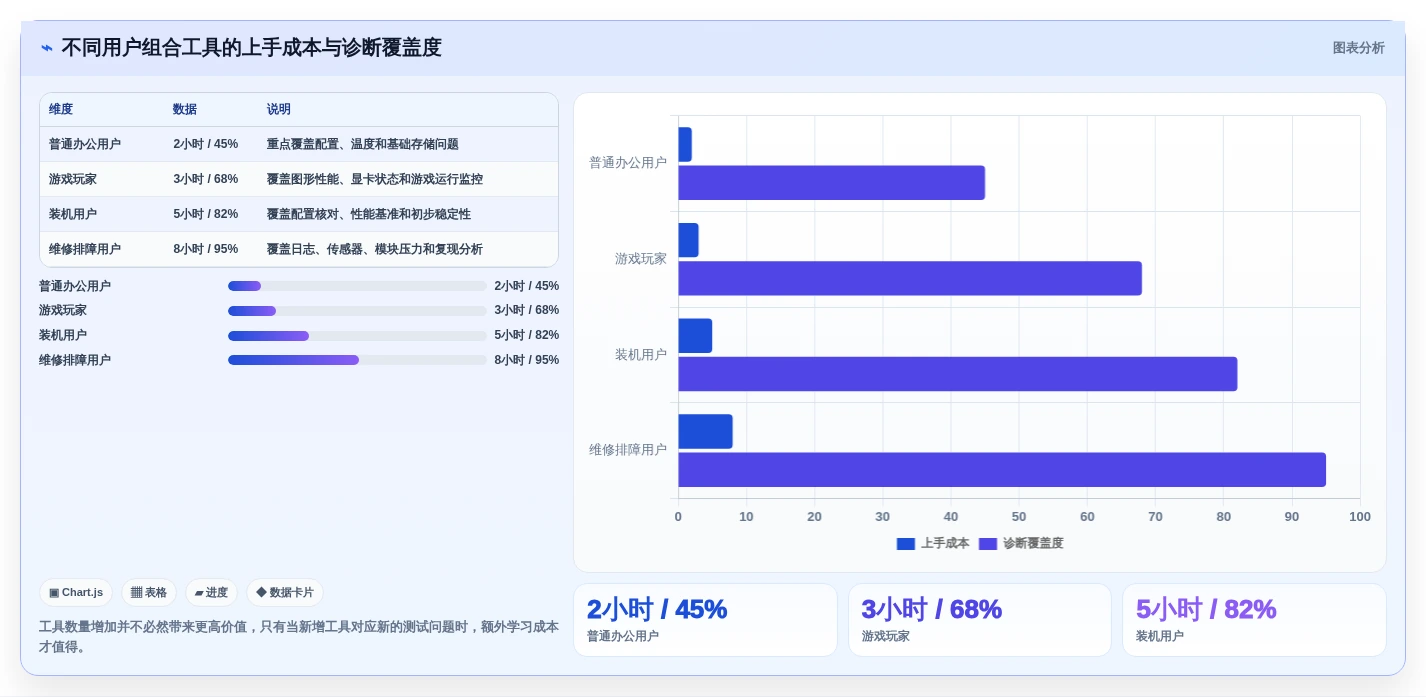Click description 重点覆盖配置、温度和基础存储问题
The height and width of the screenshot is (697, 1426).
pyautogui.click(x=363, y=144)
